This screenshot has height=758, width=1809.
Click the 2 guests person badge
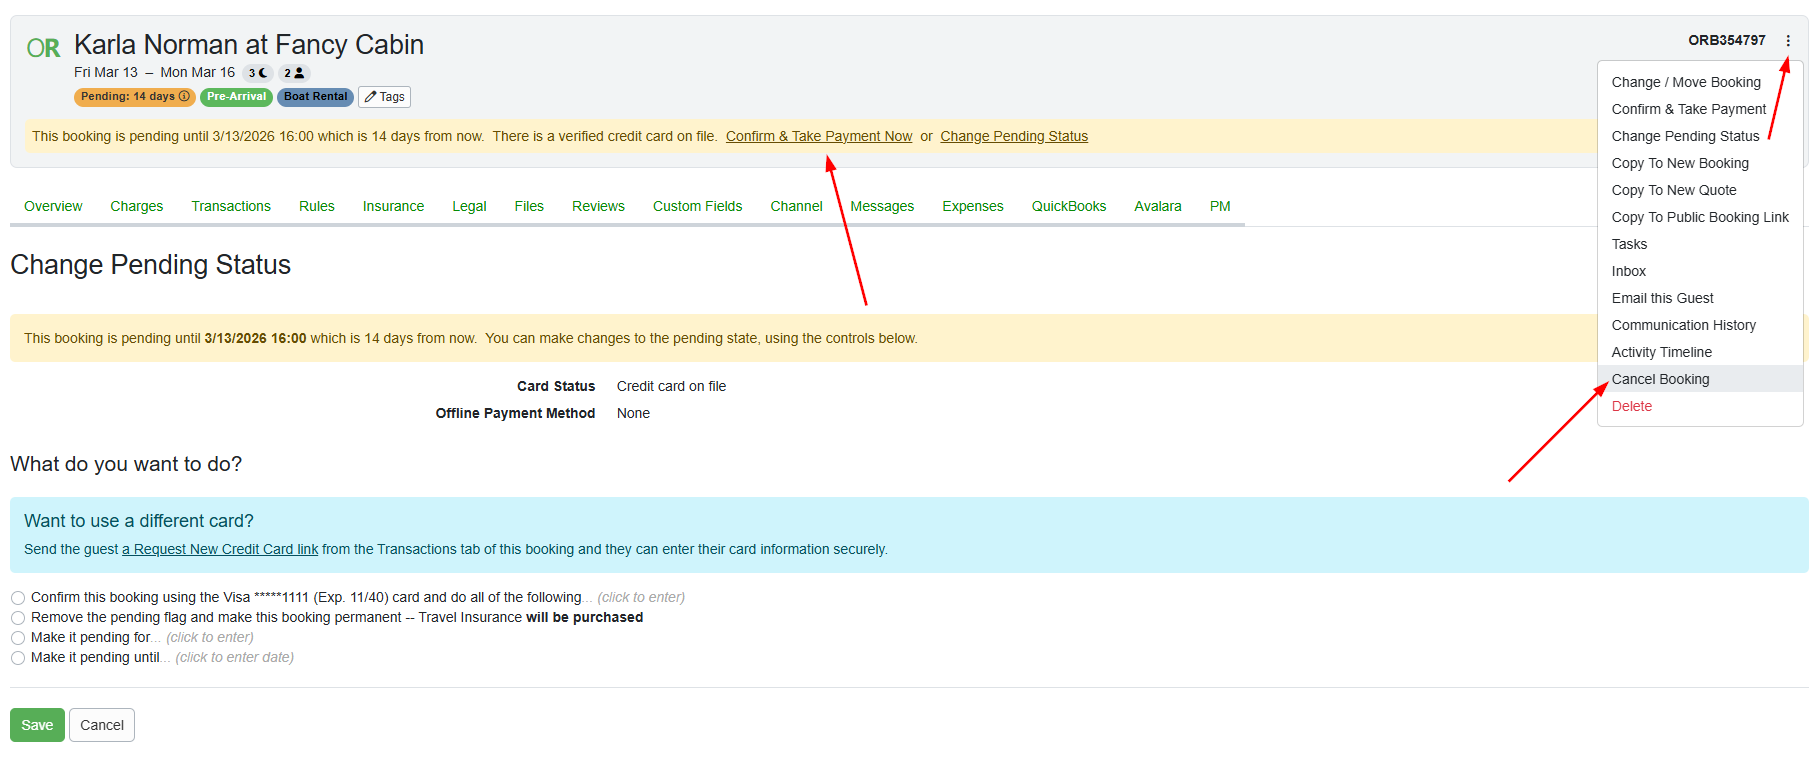(x=294, y=73)
